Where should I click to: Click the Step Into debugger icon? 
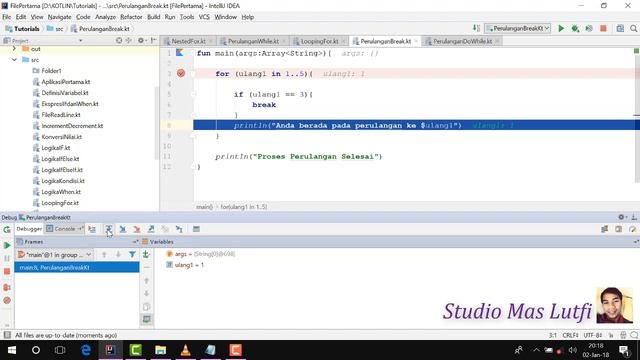(x=122, y=229)
